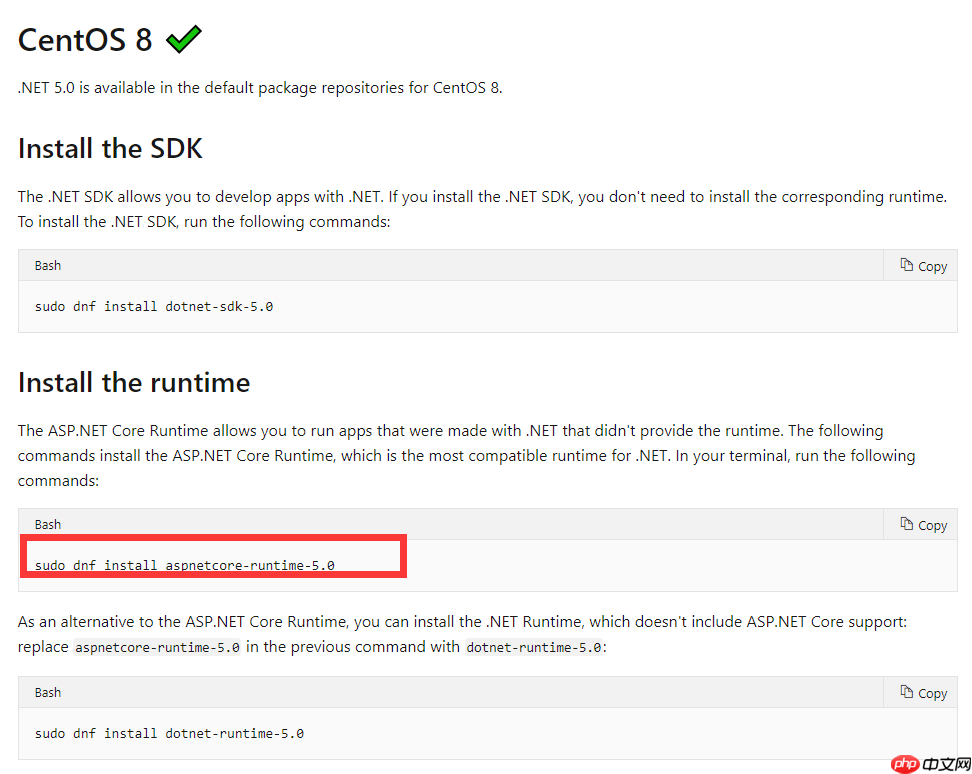Select the dotnet-runtime install command in the bottom block
This screenshot has width=972, height=774.
coord(169,733)
